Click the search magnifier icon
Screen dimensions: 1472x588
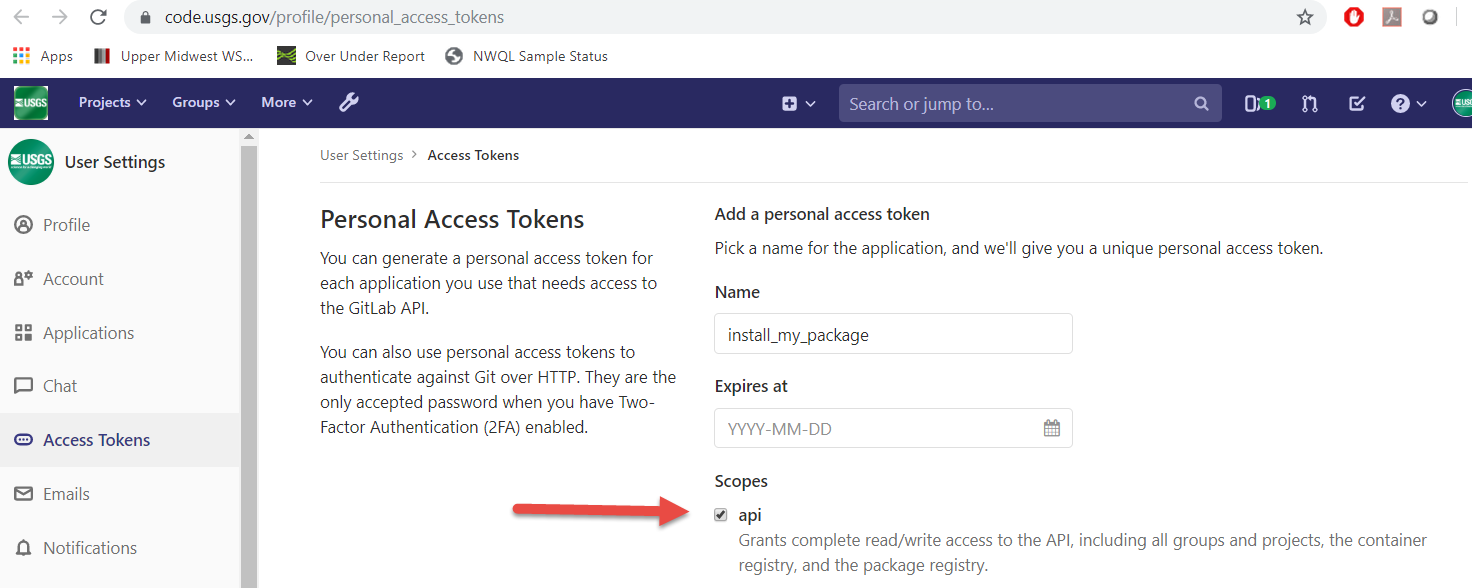pyautogui.click(x=1201, y=103)
